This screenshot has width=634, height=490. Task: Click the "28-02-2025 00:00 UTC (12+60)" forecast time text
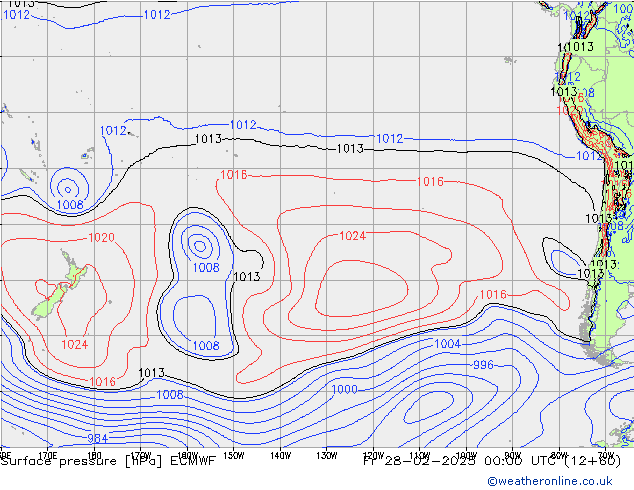click(502, 461)
